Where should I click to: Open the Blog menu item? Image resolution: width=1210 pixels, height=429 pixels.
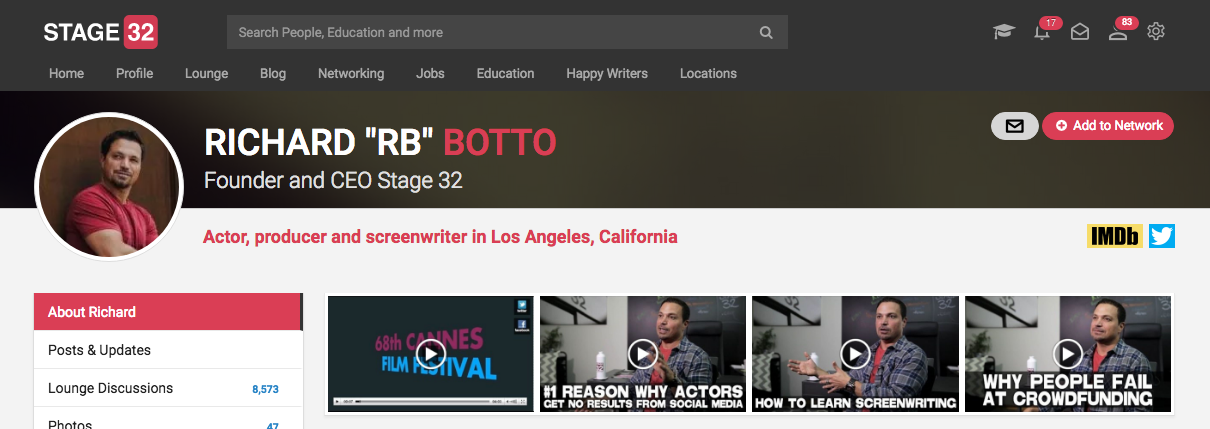(x=273, y=73)
